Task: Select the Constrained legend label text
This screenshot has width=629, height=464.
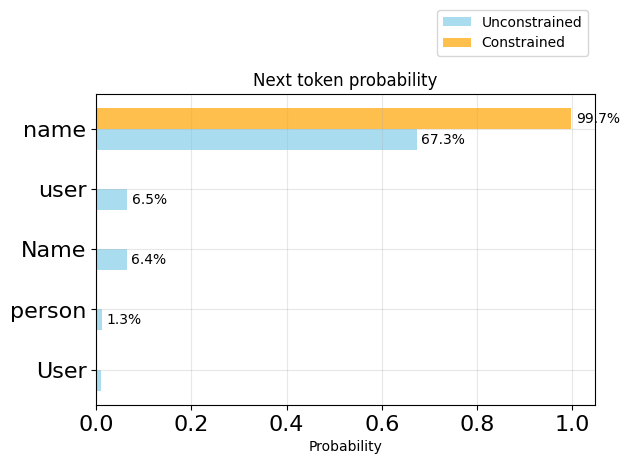Action: coord(523,42)
